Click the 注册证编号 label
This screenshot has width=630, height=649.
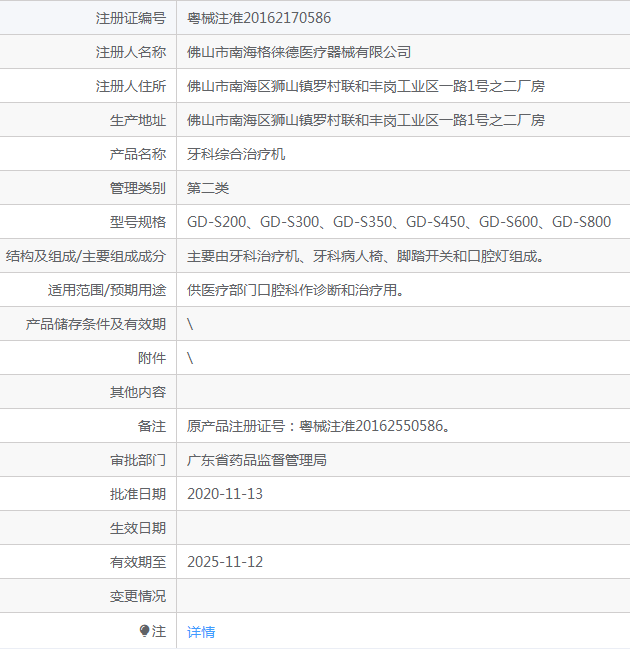pos(131,18)
